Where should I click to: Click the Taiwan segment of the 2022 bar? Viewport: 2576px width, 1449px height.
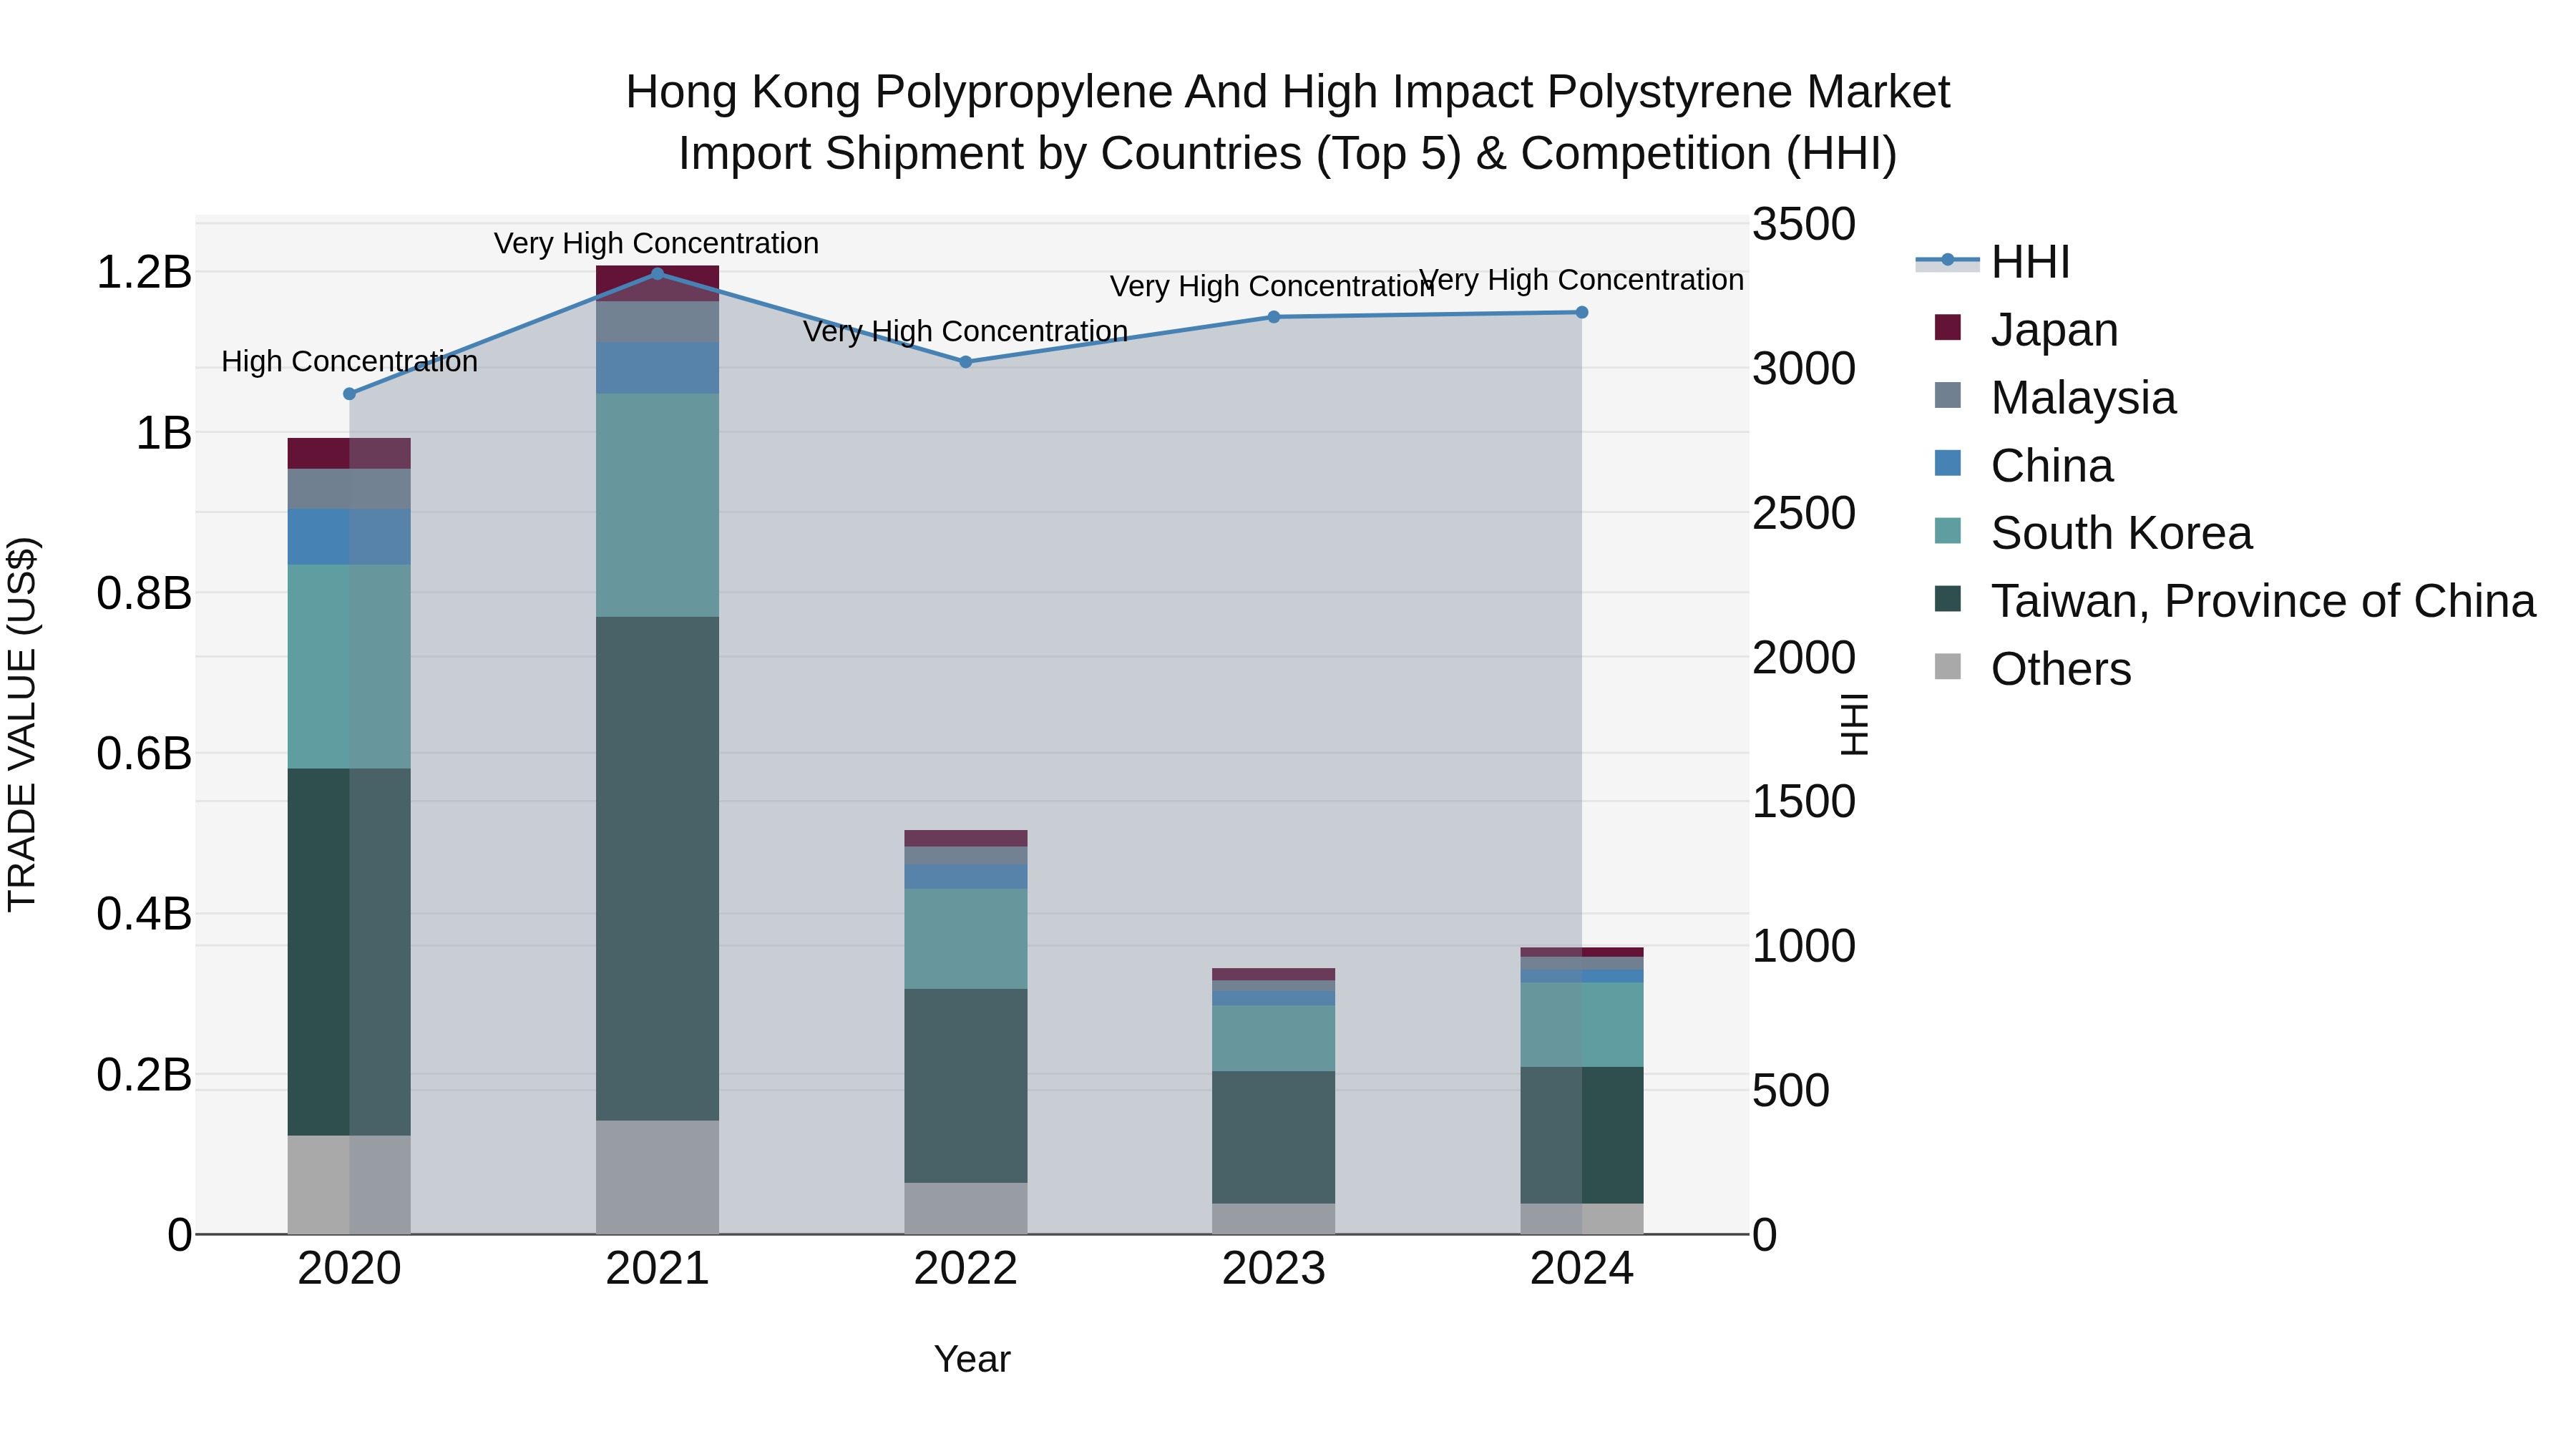coord(966,1086)
